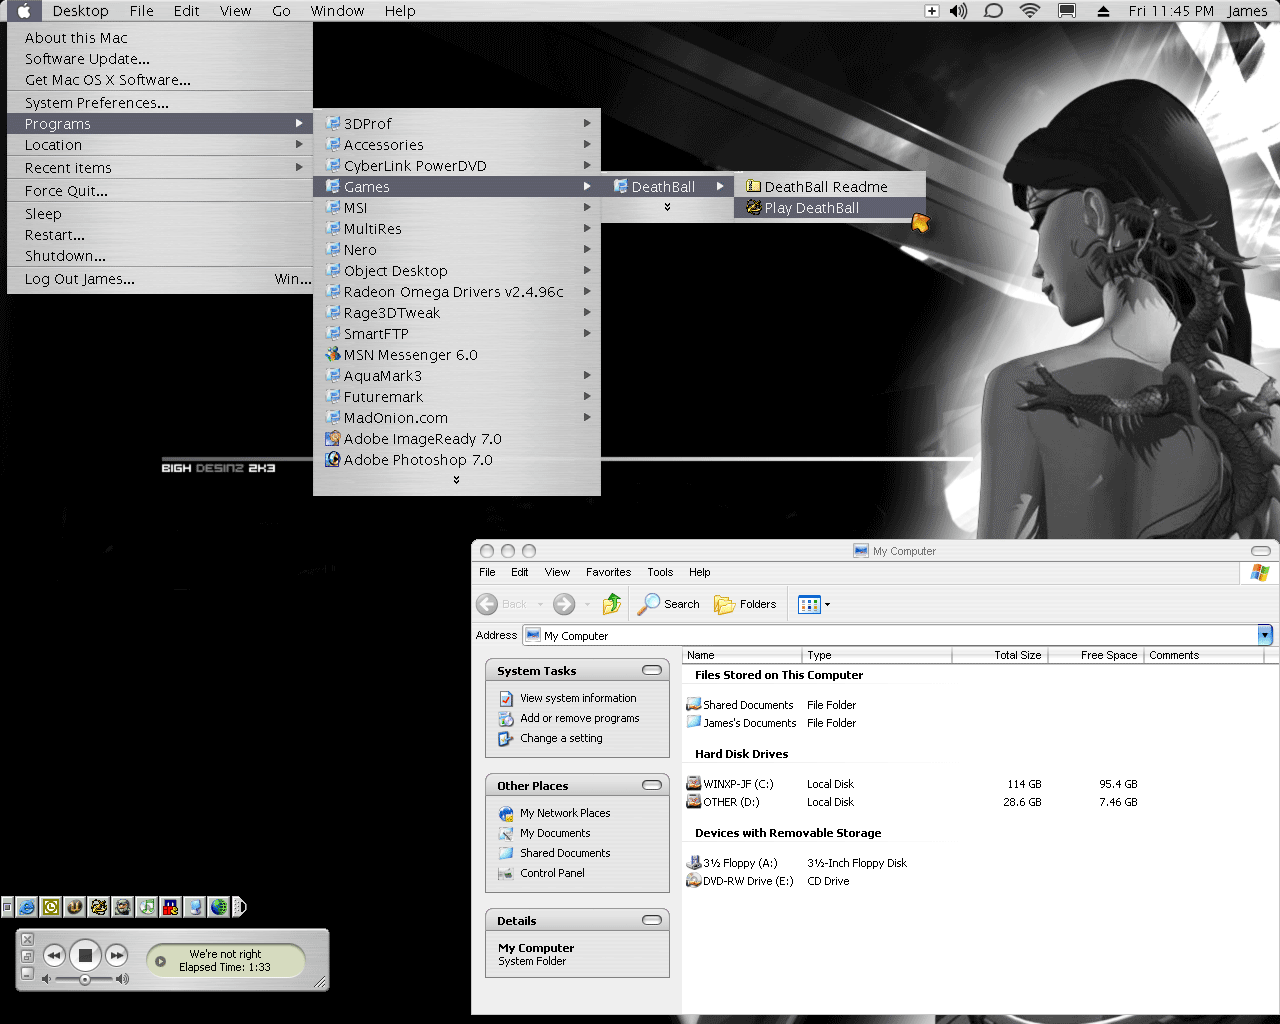
Task: Open the soldier face dock icon
Action: (123, 907)
